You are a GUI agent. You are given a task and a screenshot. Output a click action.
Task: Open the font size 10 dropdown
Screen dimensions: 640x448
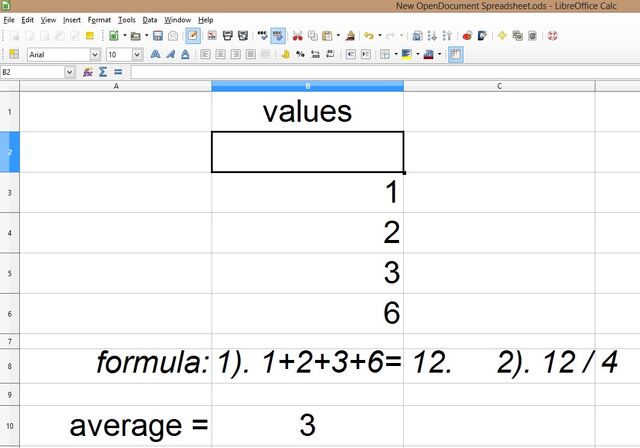(x=137, y=55)
